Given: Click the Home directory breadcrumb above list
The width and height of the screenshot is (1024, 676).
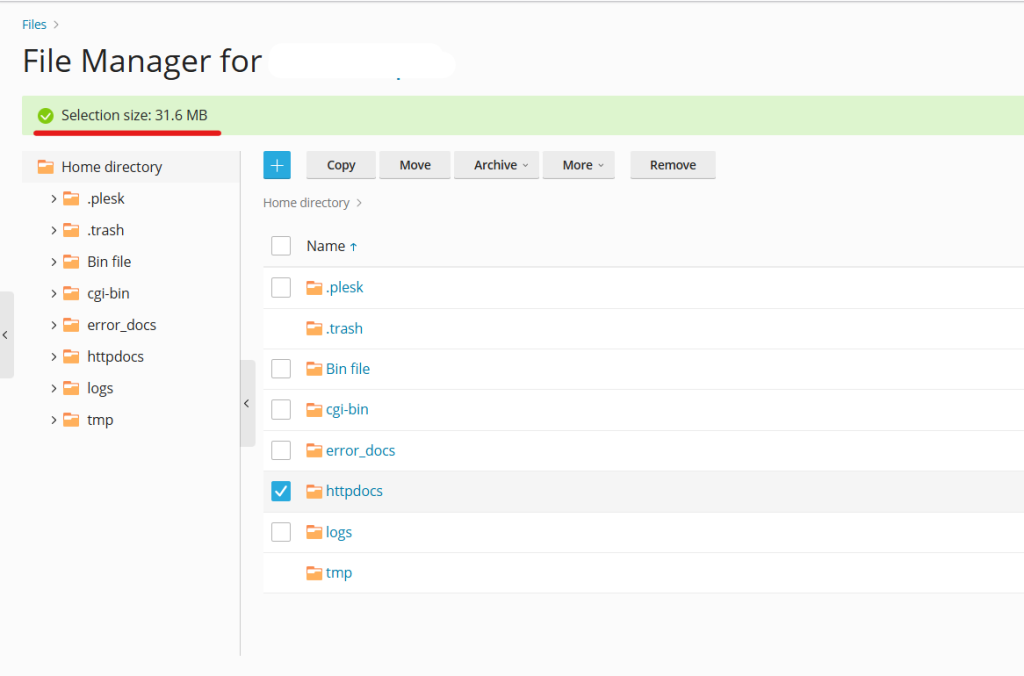Looking at the screenshot, I should click(x=306, y=203).
